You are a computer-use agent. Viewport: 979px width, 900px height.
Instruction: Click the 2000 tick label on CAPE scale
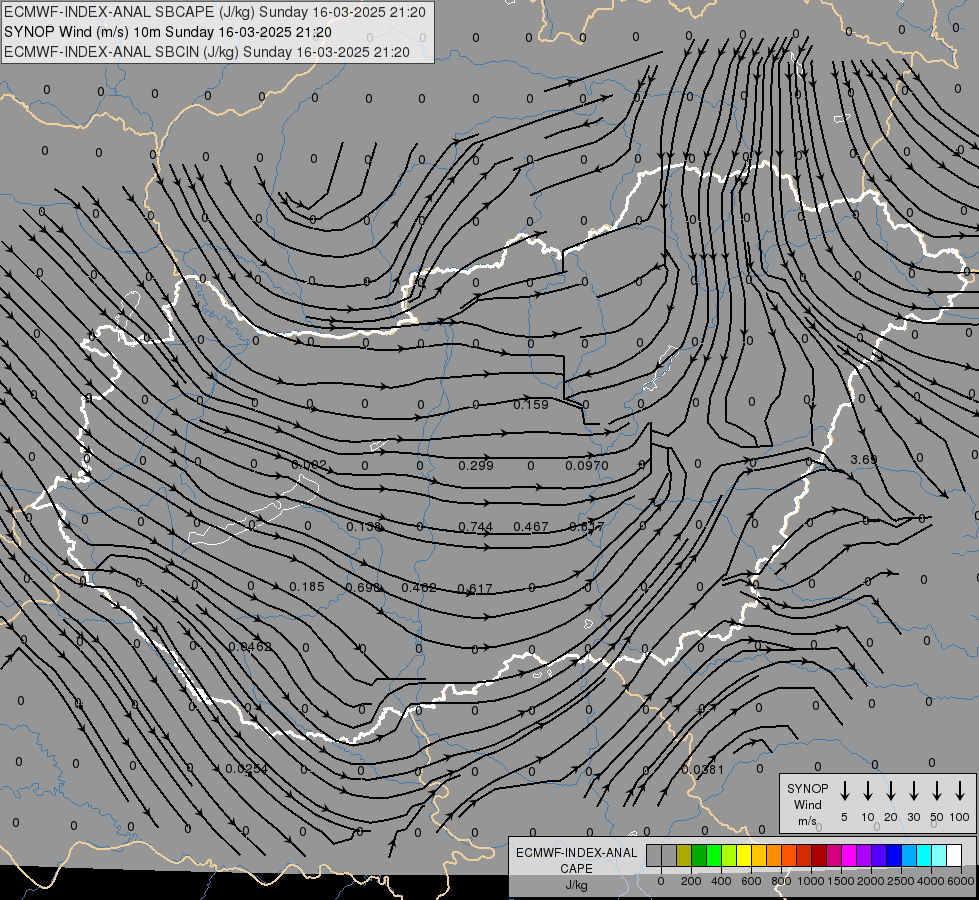(x=871, y=881)
